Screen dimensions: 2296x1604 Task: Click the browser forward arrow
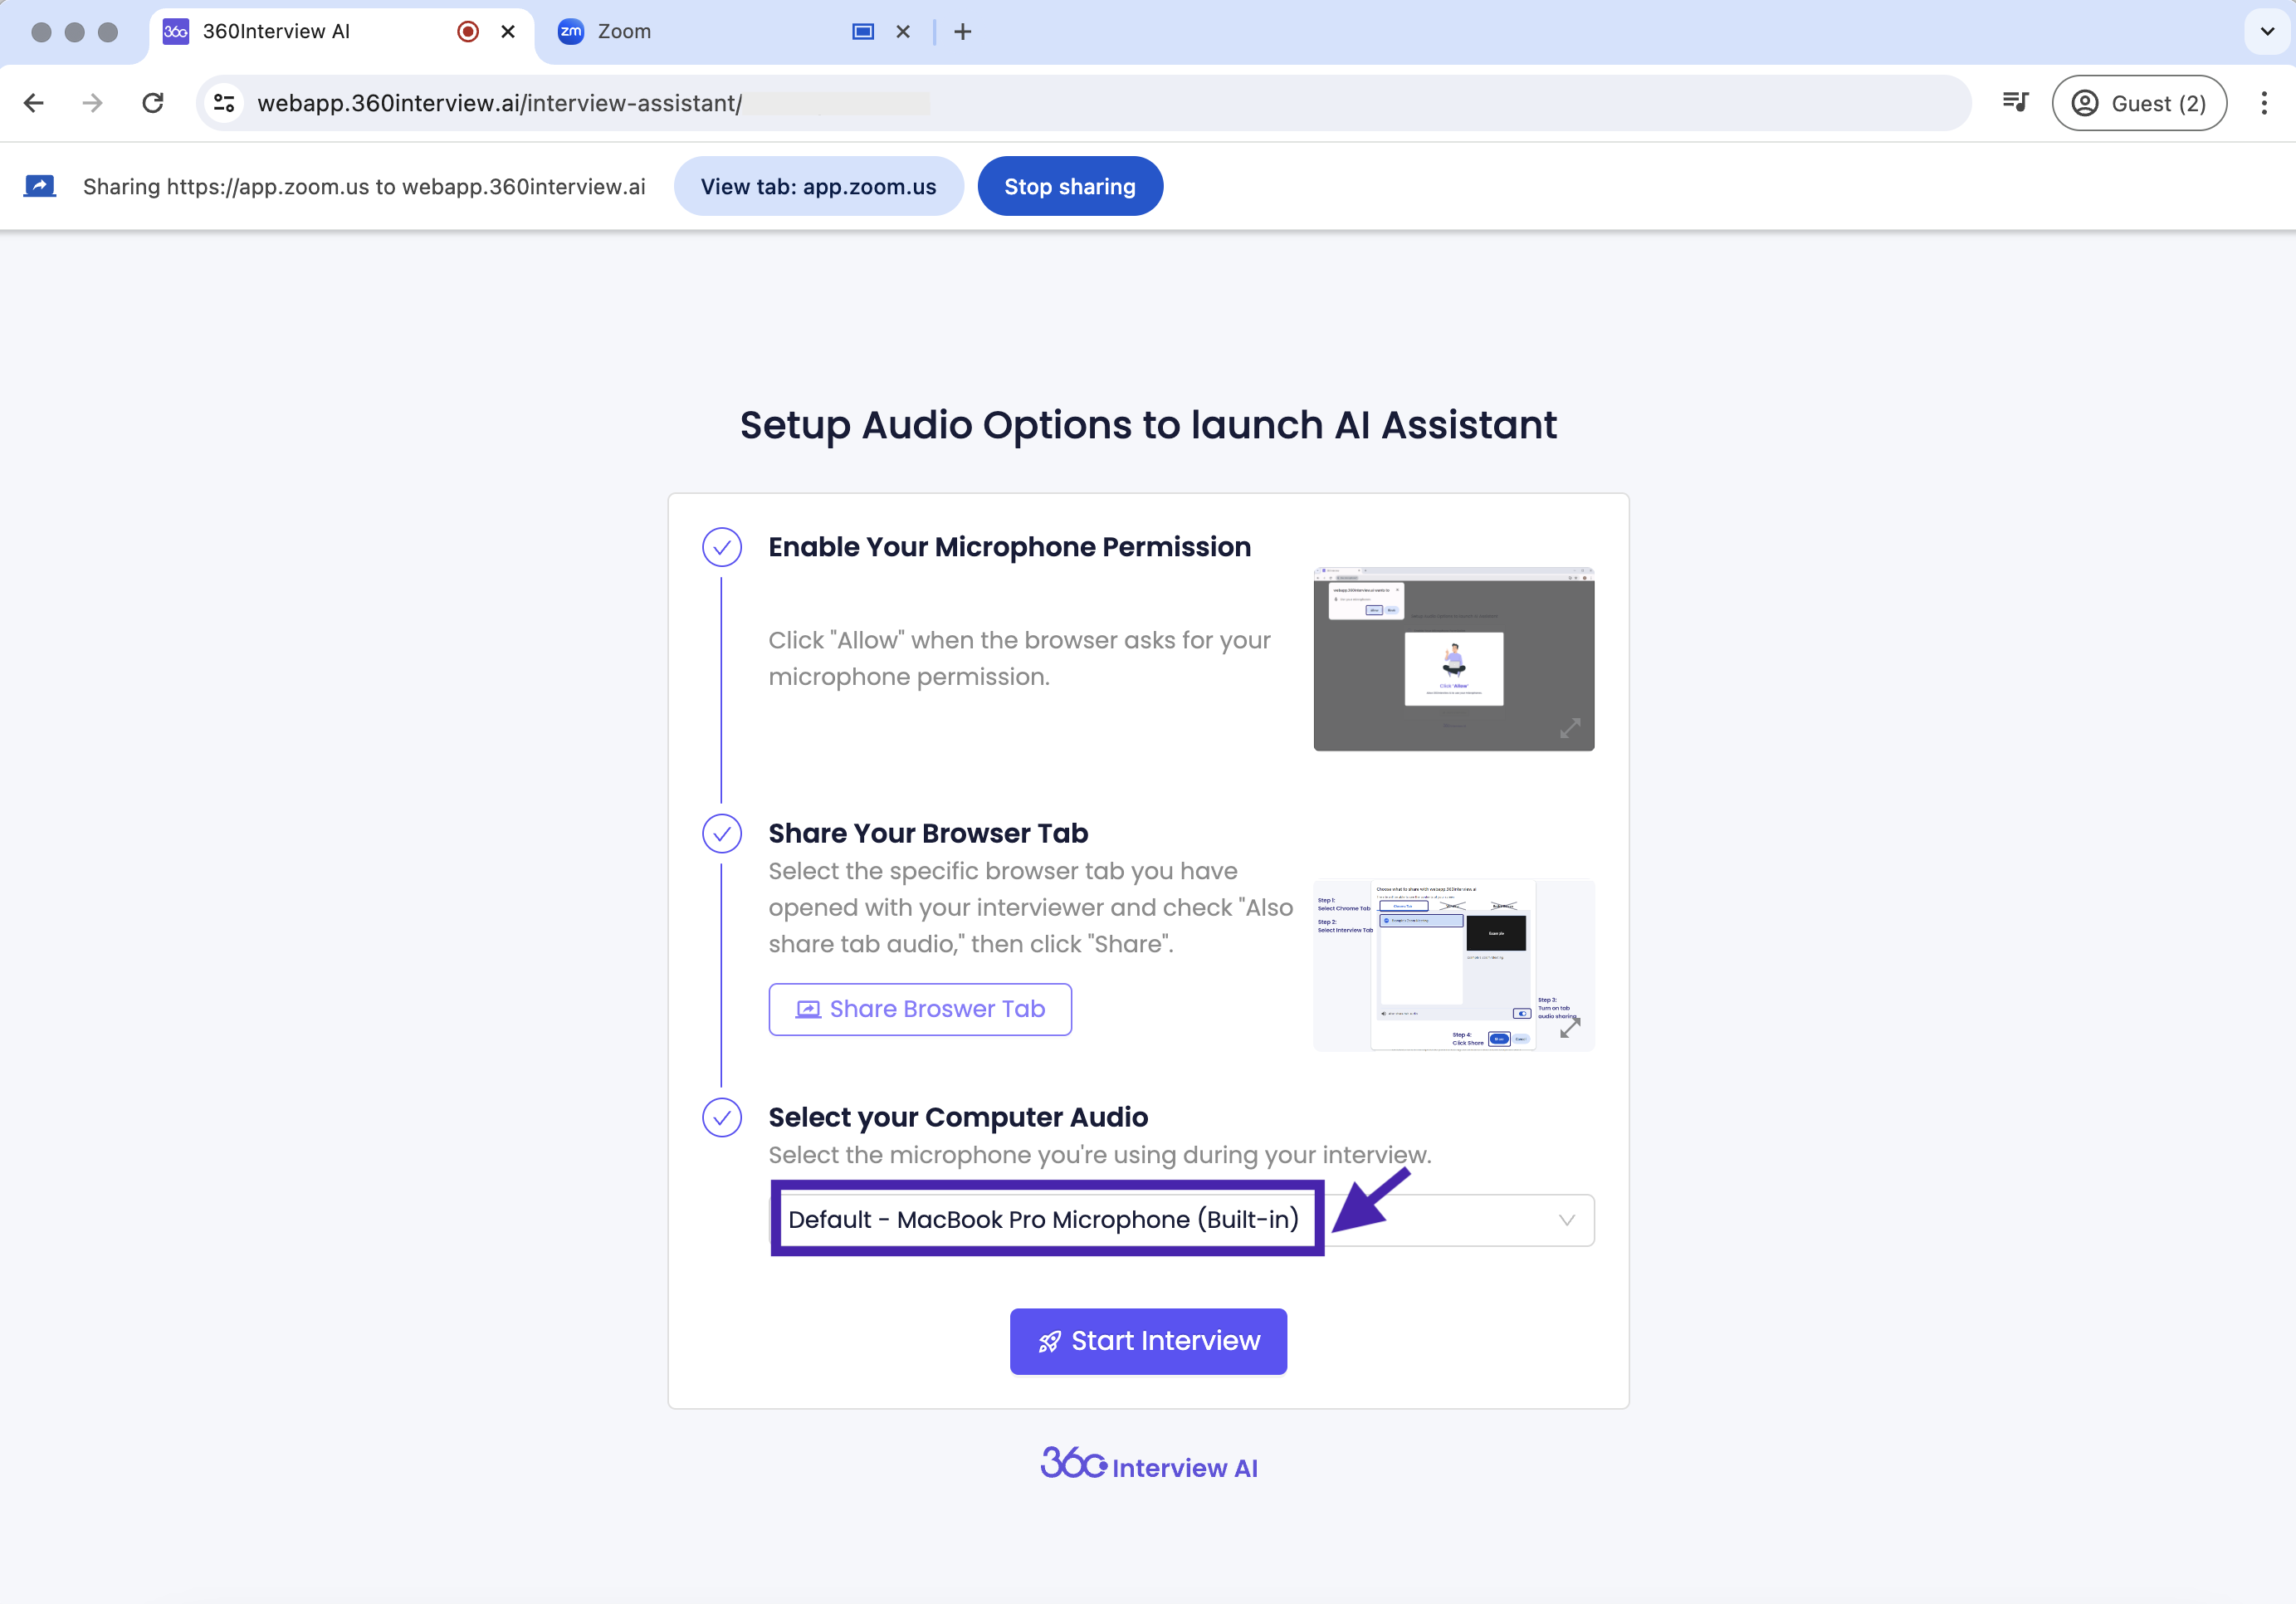[x=92, y=103]
